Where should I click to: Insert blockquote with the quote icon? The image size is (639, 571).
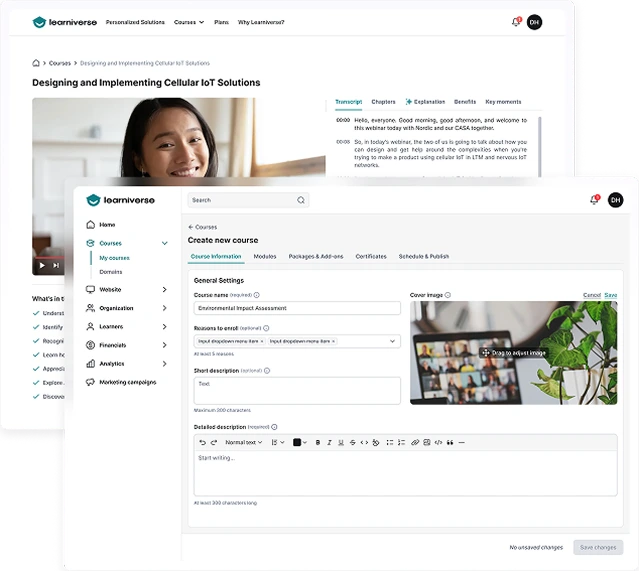450,442
